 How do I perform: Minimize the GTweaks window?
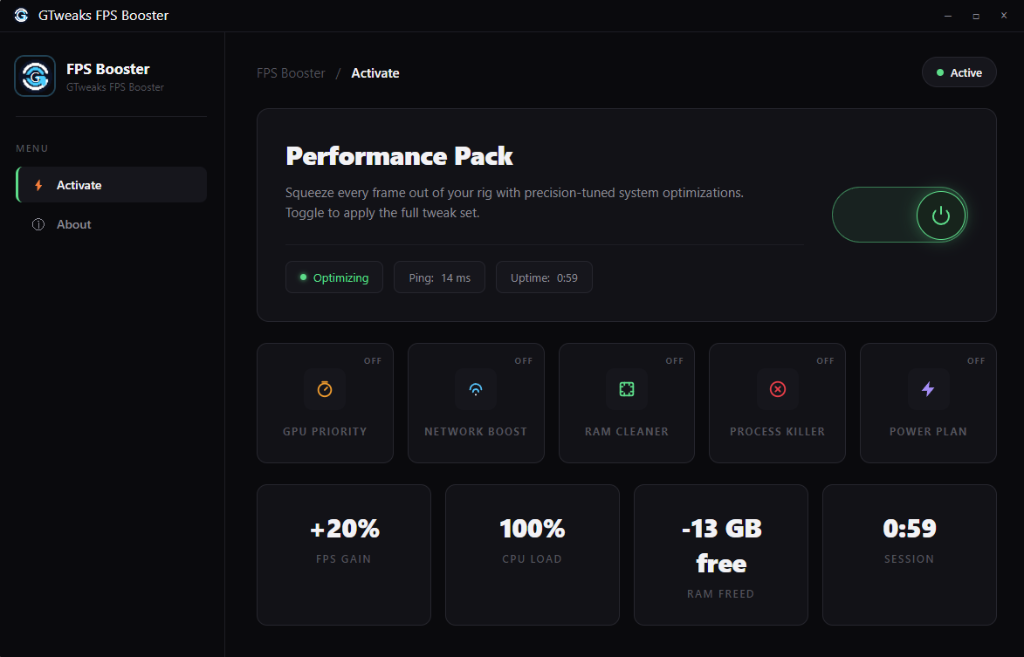pos(948,16)
